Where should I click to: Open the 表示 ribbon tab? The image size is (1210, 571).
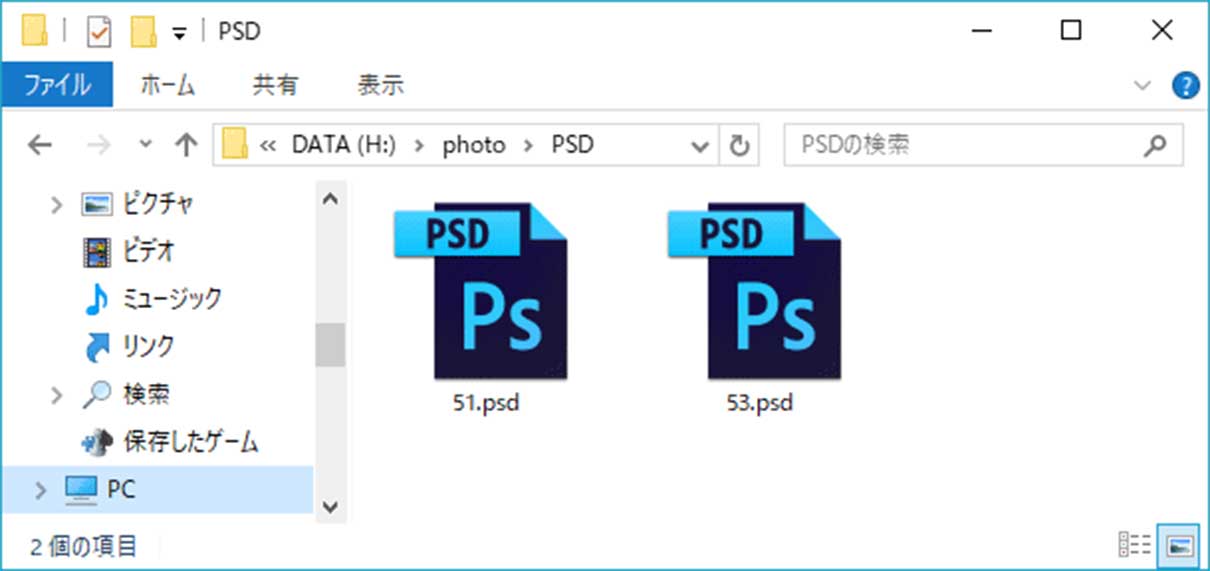point(380,85)
